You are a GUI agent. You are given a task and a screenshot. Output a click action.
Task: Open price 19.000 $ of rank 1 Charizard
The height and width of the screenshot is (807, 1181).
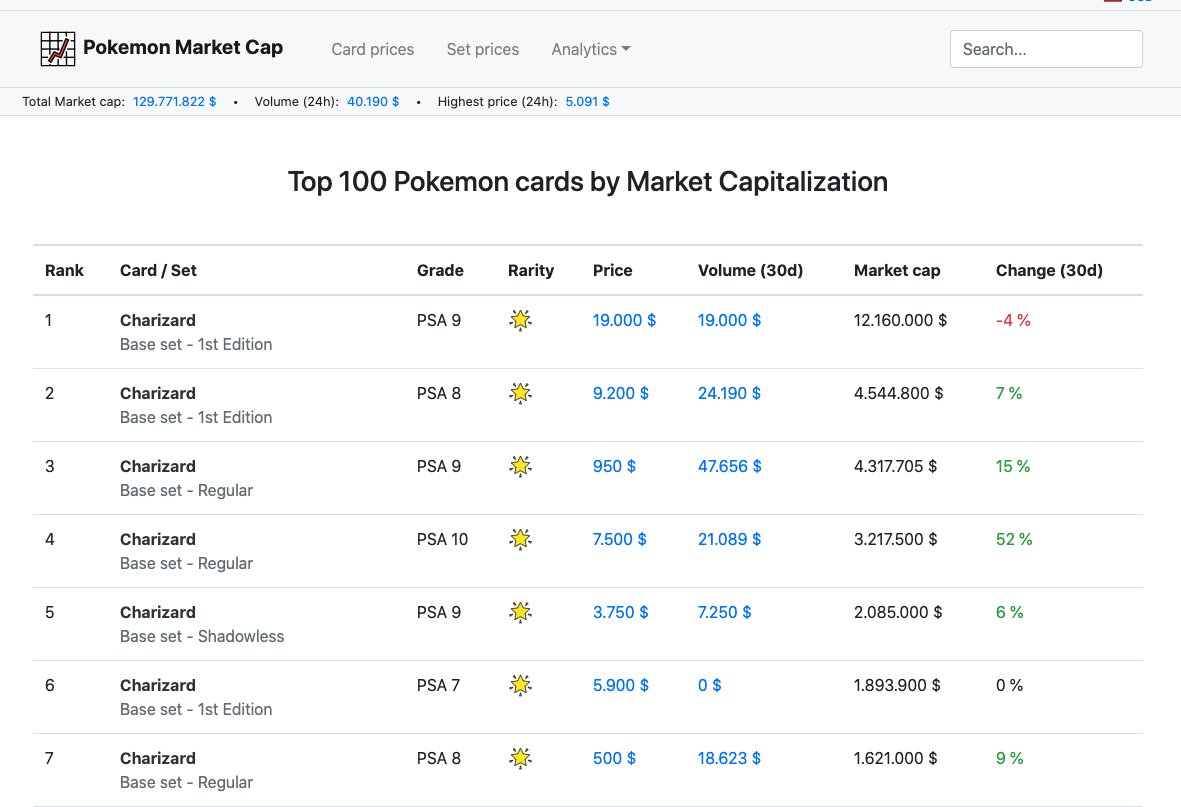pyautogui.click(x=624, y=320)
